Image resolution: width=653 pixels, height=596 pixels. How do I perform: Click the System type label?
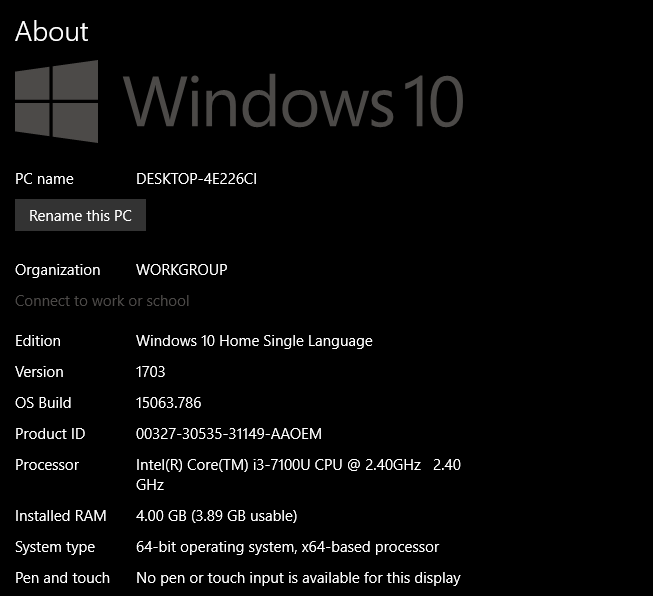55,547
